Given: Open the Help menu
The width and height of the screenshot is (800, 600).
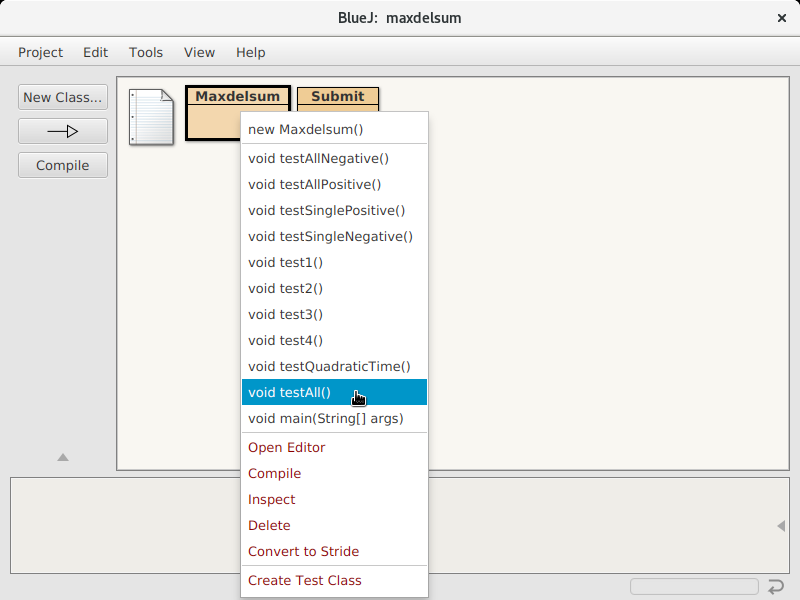Looking at the screenshot, I should tap(251, 53).
